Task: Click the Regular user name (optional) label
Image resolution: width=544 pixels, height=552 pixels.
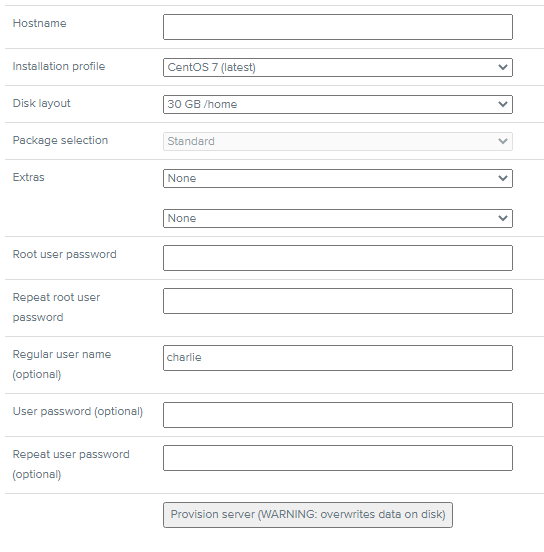Action: (62, 364)
